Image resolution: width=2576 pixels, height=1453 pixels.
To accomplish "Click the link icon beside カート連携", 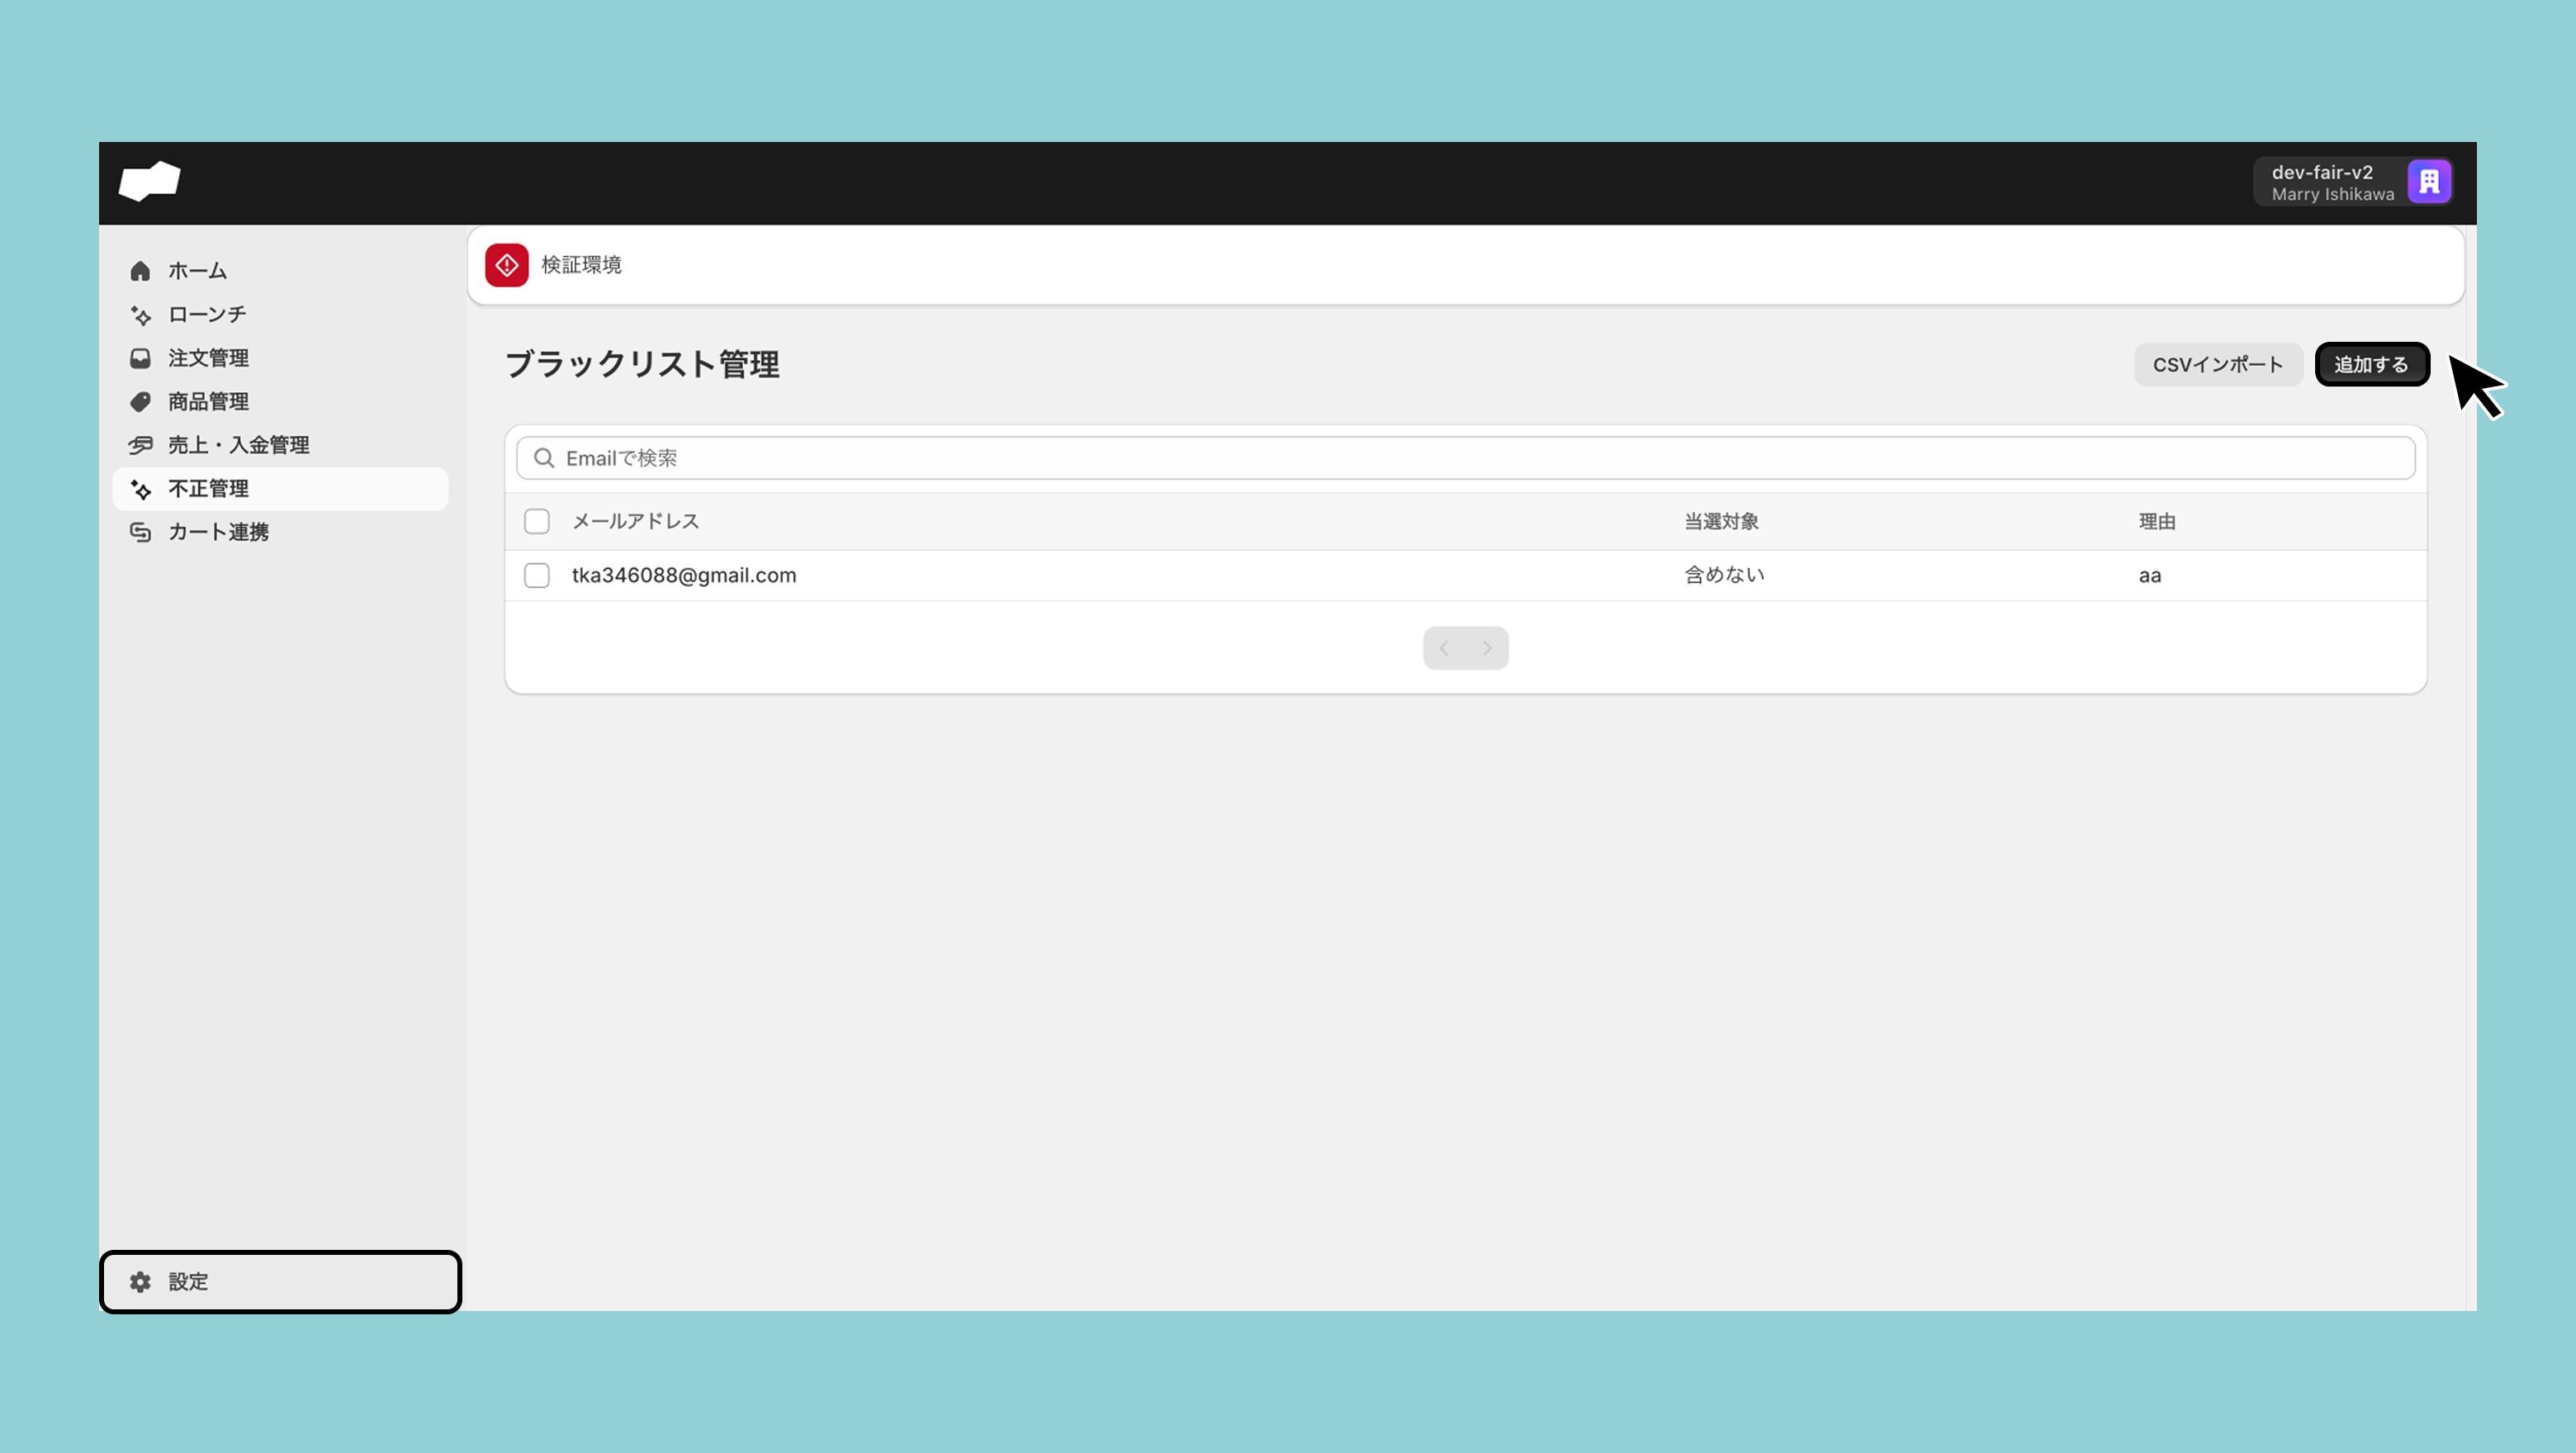I will pos(140,532).
